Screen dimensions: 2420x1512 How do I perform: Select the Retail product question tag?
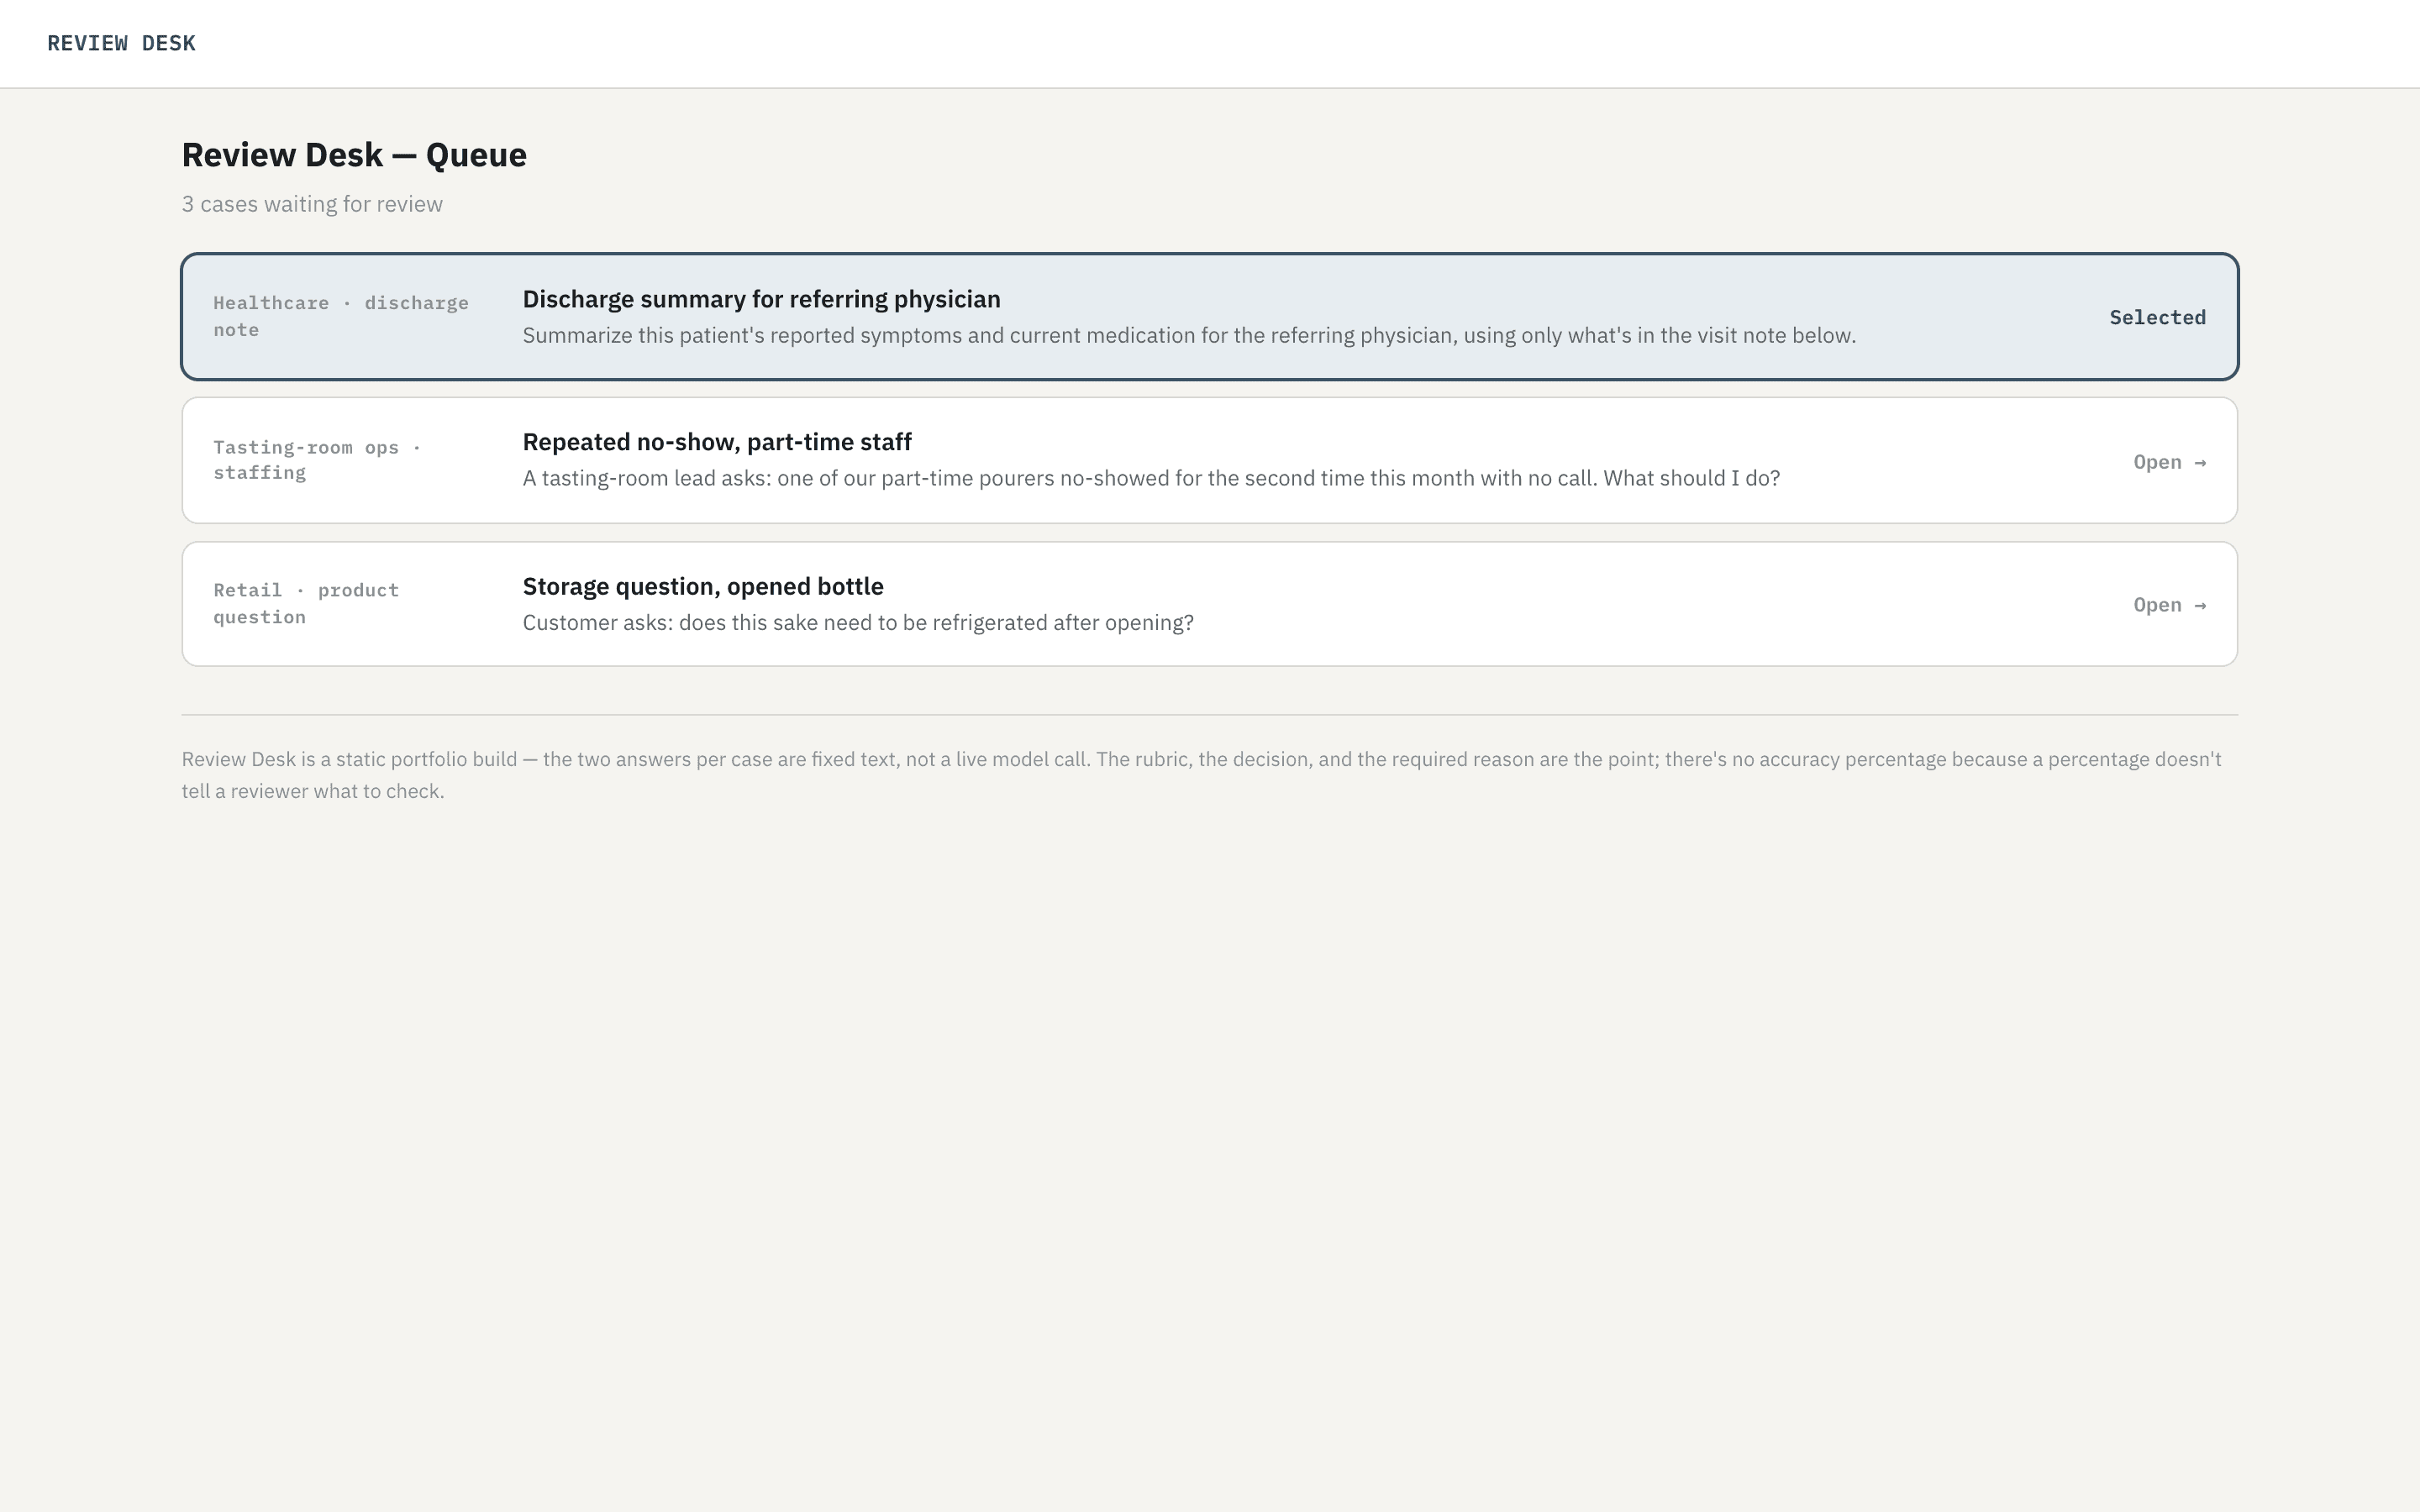click(x=306, y=603)
